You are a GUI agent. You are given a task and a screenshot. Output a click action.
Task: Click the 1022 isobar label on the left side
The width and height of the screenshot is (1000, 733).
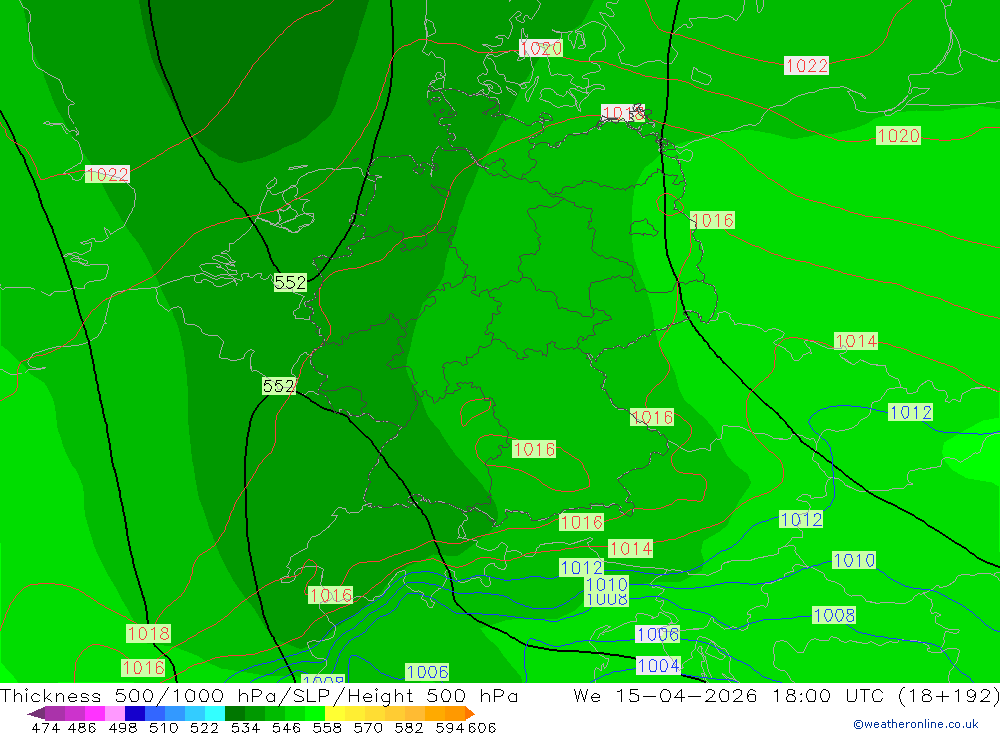pyautogui.click(x=107, y=174)
